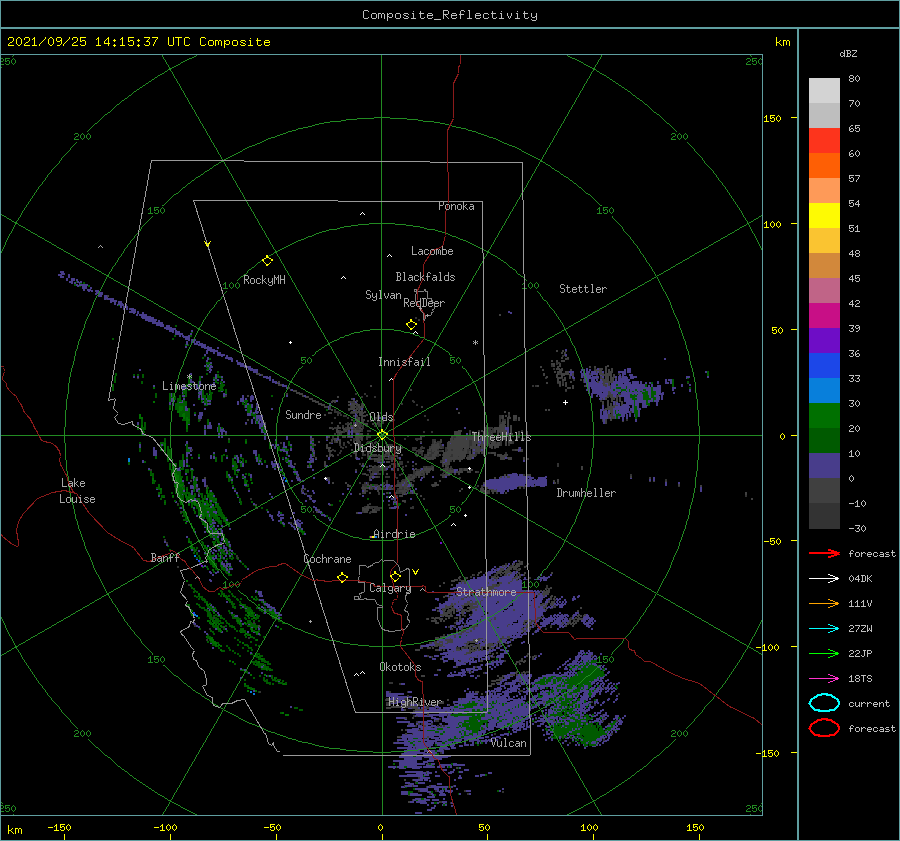
Task: Click the Ponoka city label
Action: pos(456,206)
